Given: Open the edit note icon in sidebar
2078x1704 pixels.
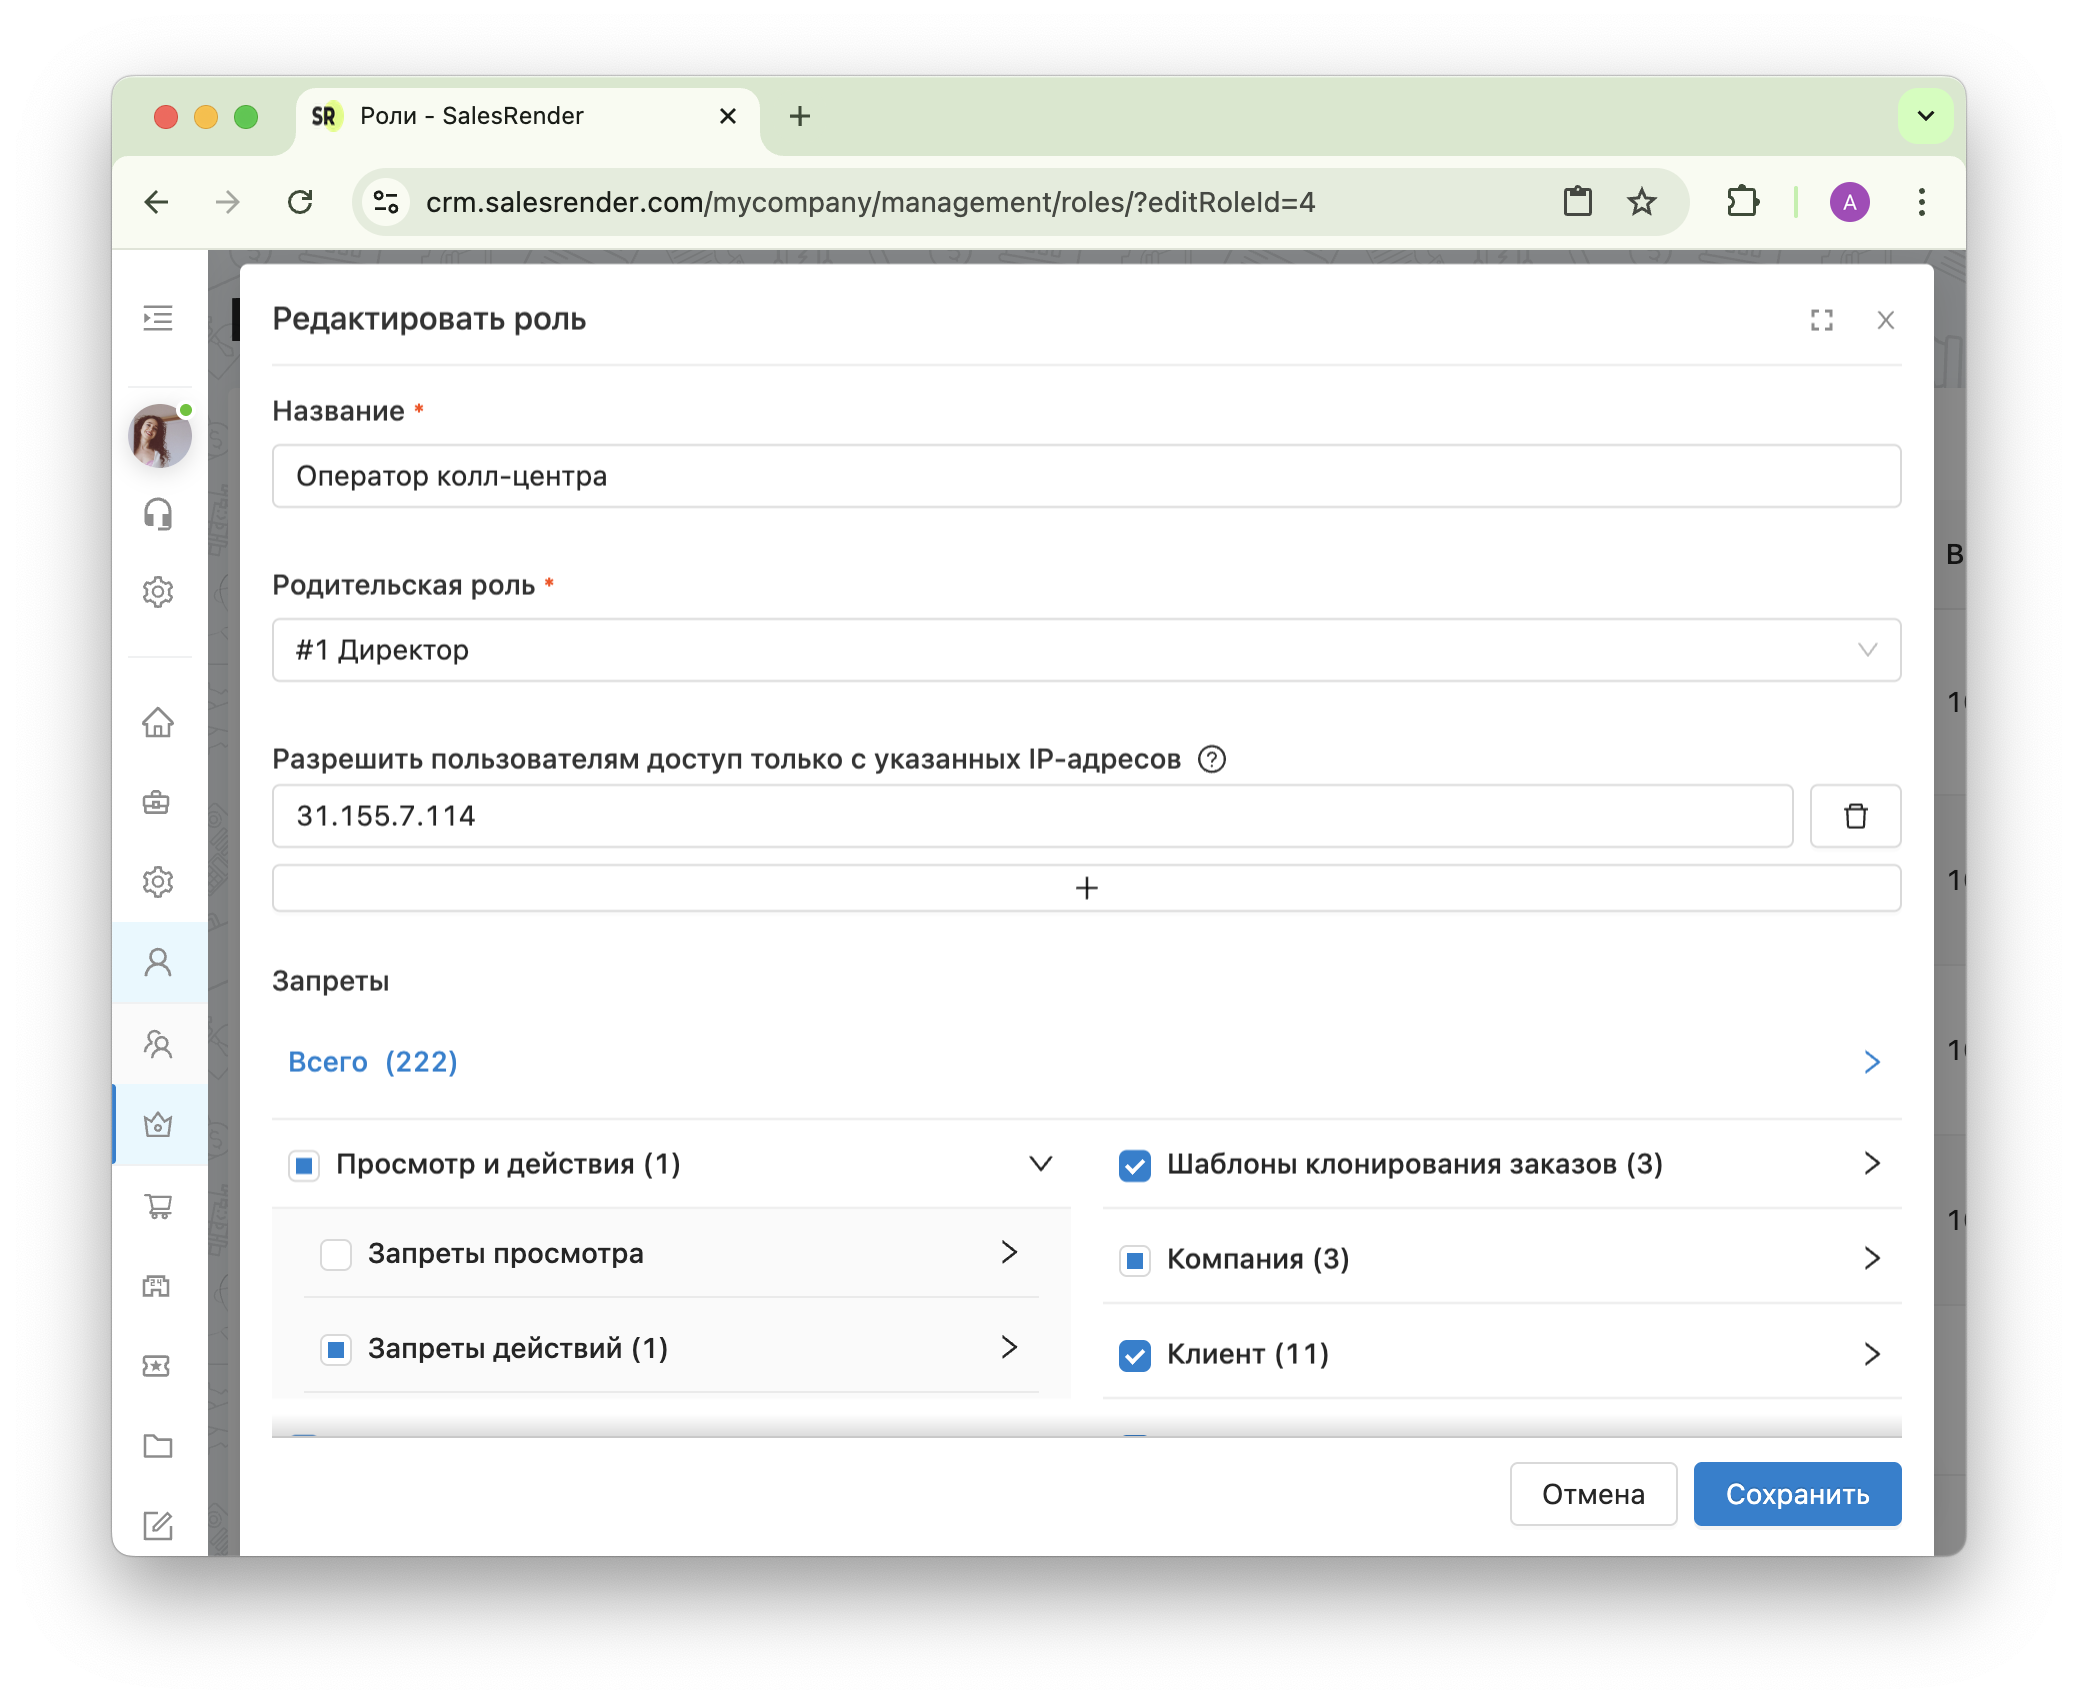Looking at the screenshot, I should click(158, 1526).
